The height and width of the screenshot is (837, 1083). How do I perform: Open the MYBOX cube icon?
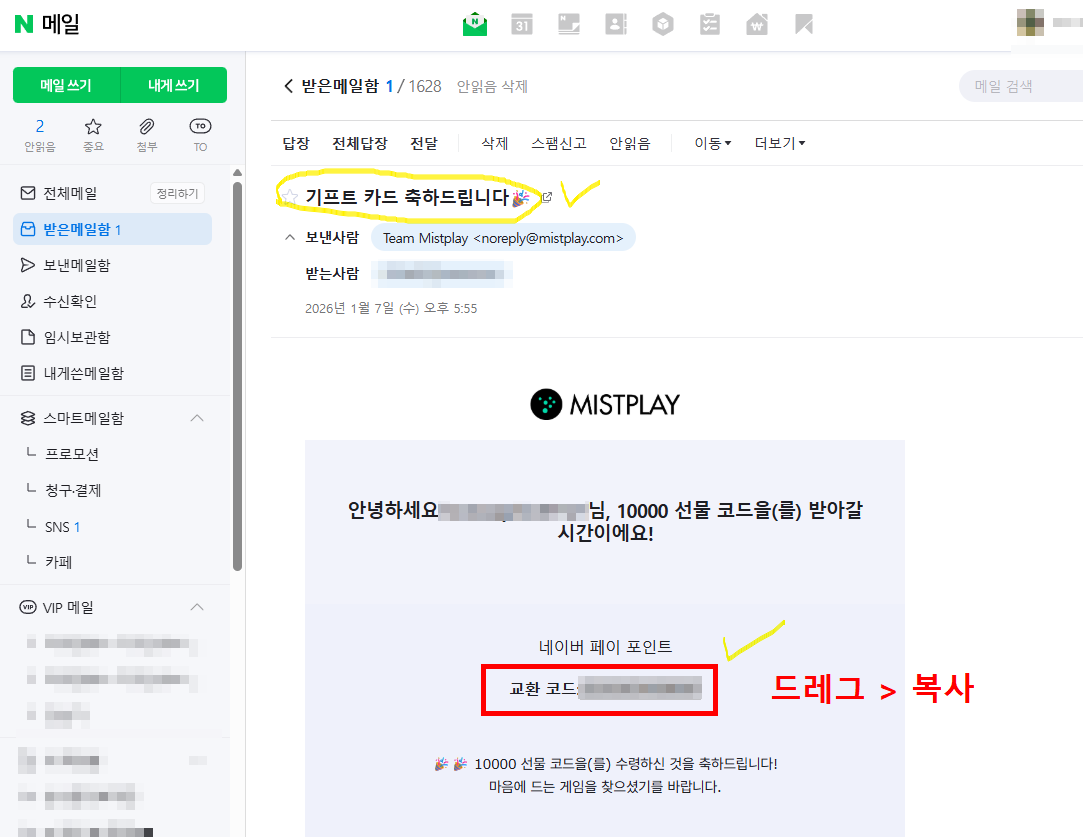point(663,24)
